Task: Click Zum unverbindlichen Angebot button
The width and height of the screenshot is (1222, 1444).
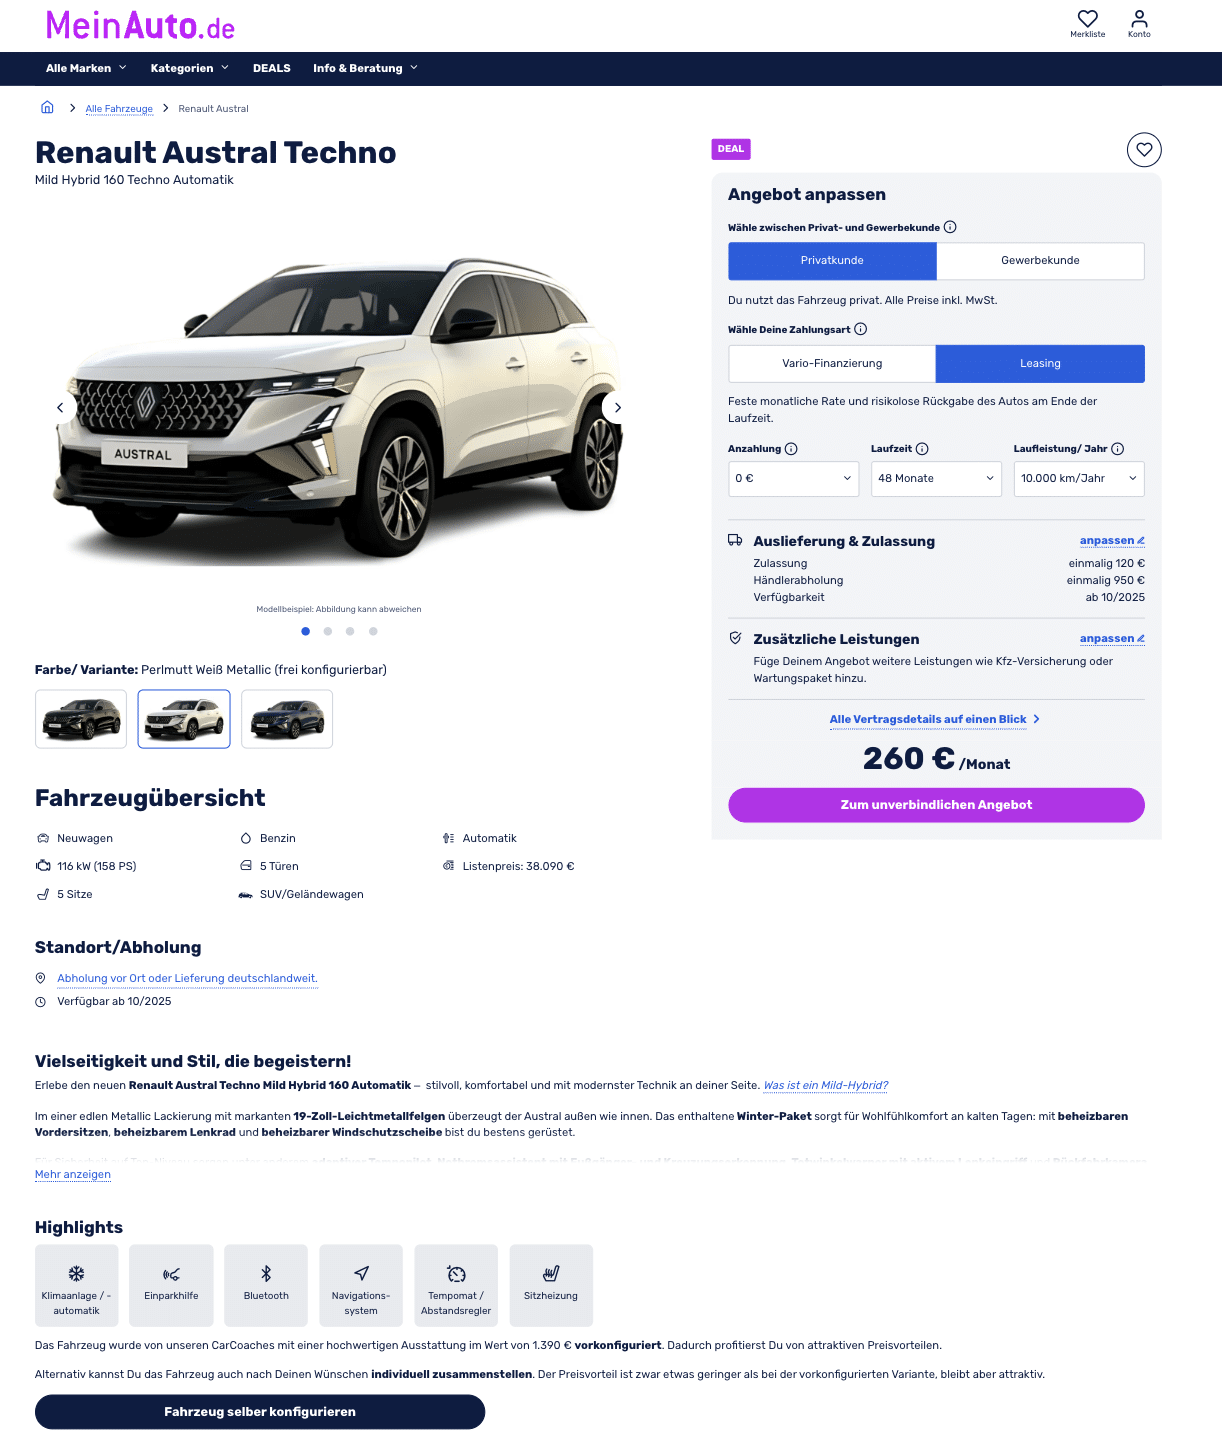Action: coord(936,805)
